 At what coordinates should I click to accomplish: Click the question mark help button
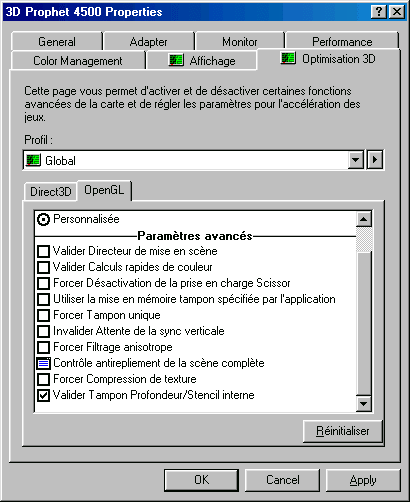[379, 12]
